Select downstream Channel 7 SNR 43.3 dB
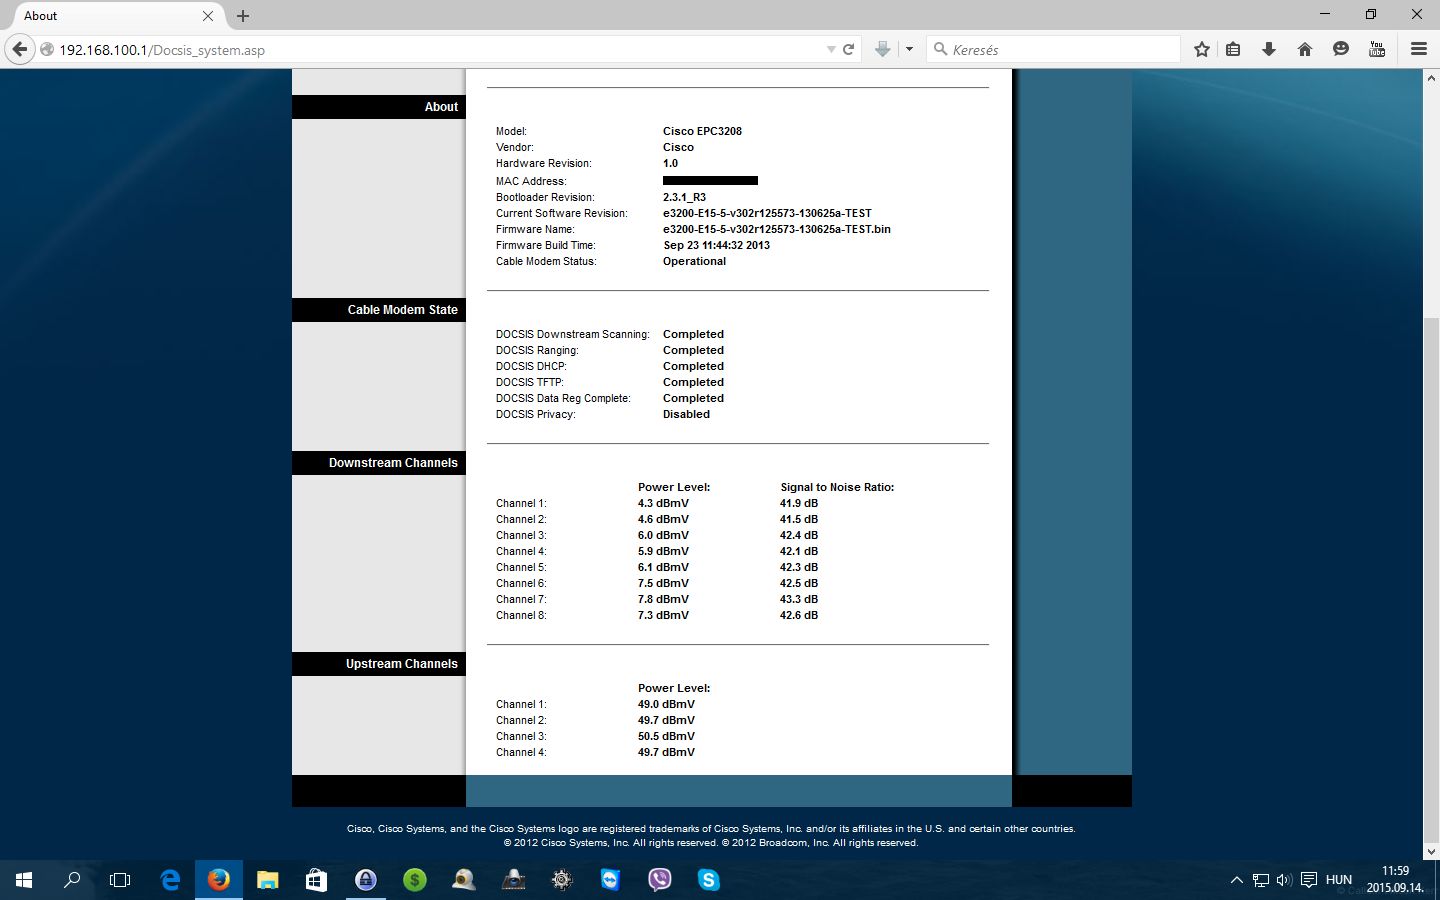Viewport: 1440px width, 900px height. [799, 599]
